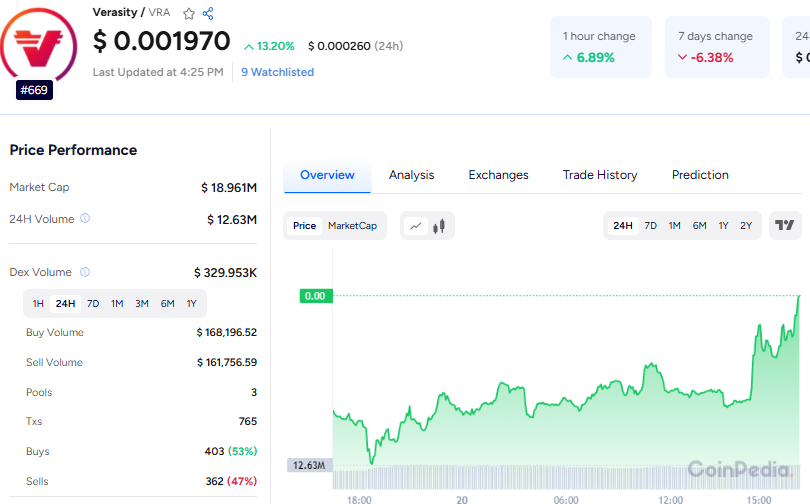Set chart range to 2Y

click(746, 226)
